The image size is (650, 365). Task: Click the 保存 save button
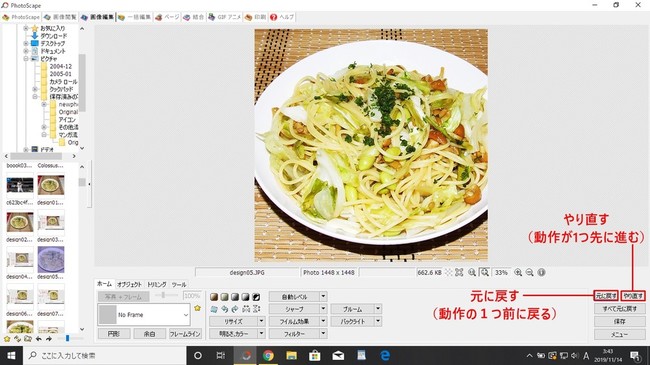tap(620, 321)
